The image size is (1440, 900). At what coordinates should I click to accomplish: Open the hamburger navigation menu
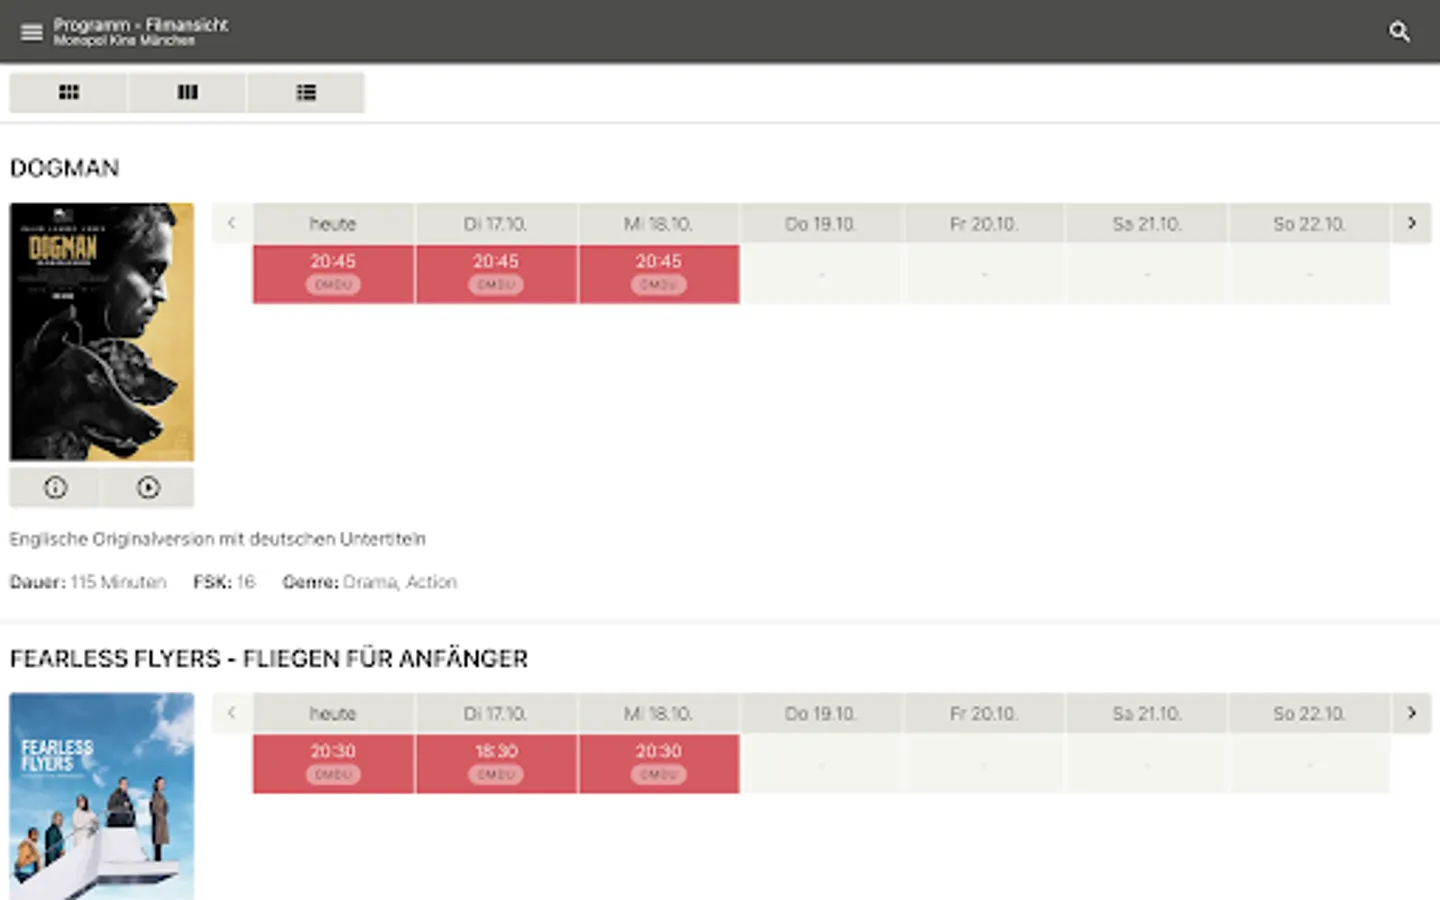(x=31, y=31)
